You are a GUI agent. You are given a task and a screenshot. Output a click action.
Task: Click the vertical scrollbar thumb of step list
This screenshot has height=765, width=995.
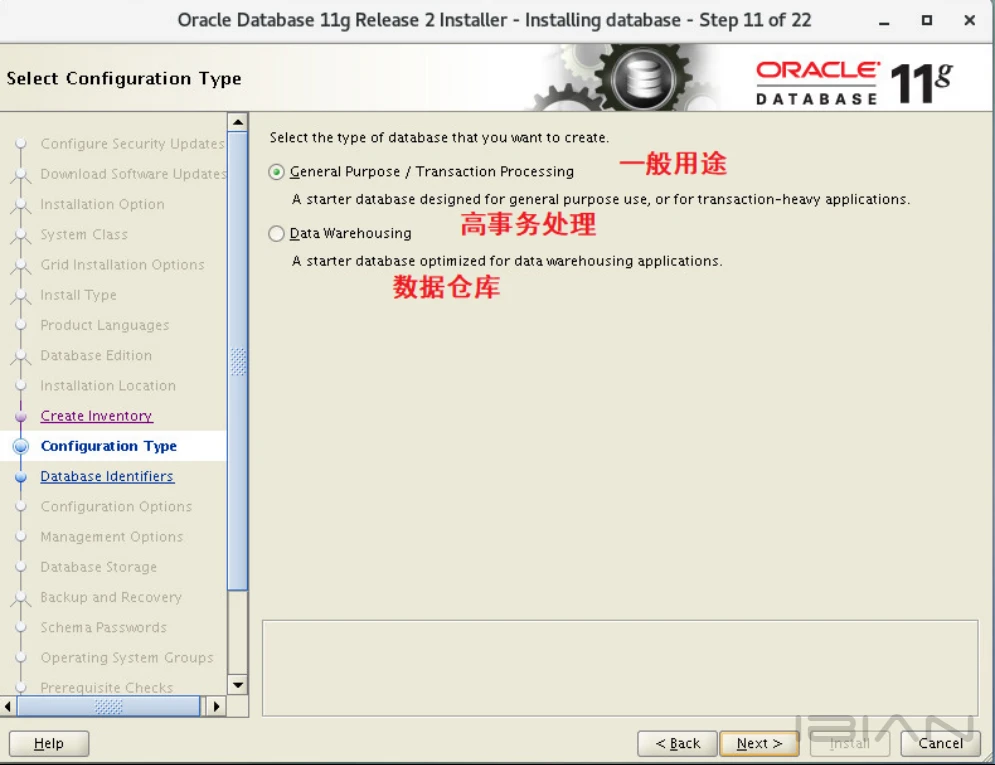coord(237,360)
